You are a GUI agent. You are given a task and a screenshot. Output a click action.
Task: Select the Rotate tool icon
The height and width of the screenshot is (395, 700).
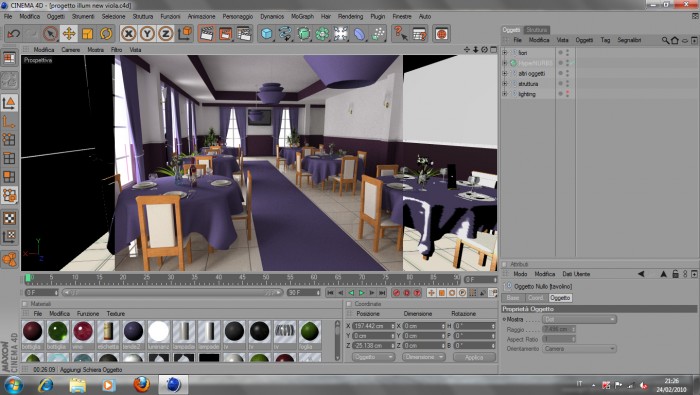pyautogui.click(x=106, y=33)
